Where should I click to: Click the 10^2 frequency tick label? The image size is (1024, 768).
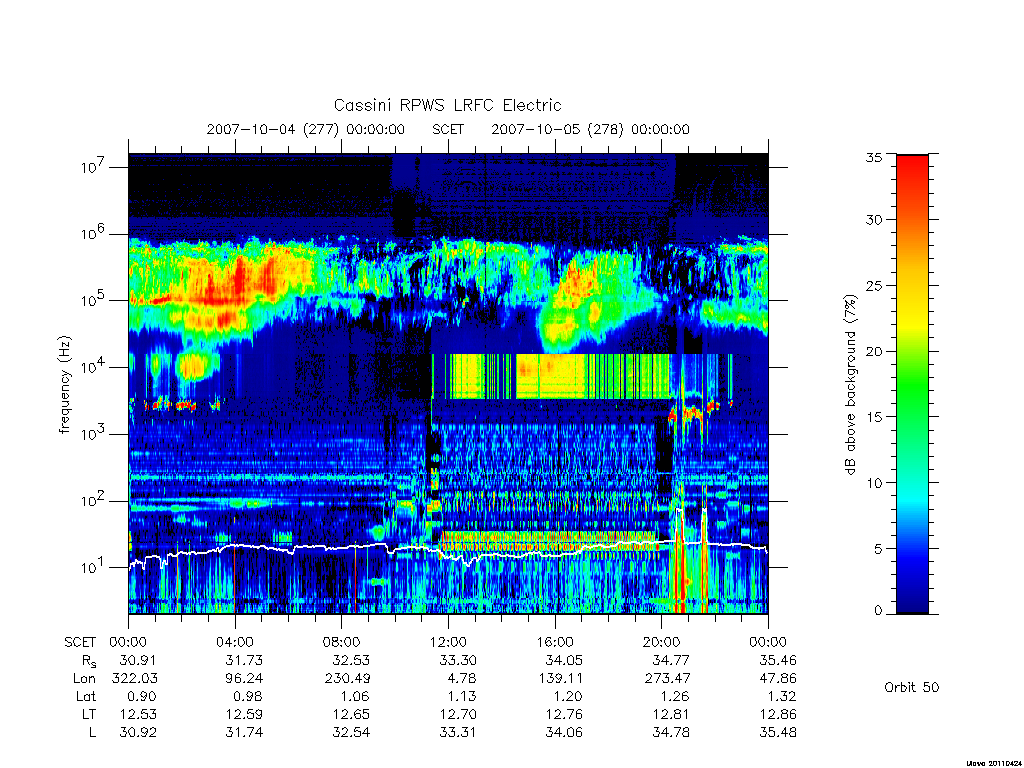coord(94,500)
